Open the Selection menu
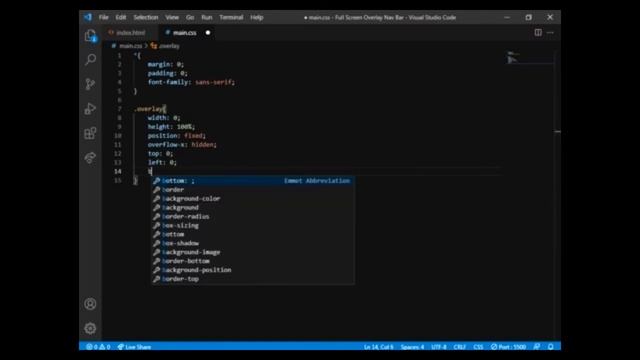Screen dimensions: 640x360 click(x=146, y=18)
